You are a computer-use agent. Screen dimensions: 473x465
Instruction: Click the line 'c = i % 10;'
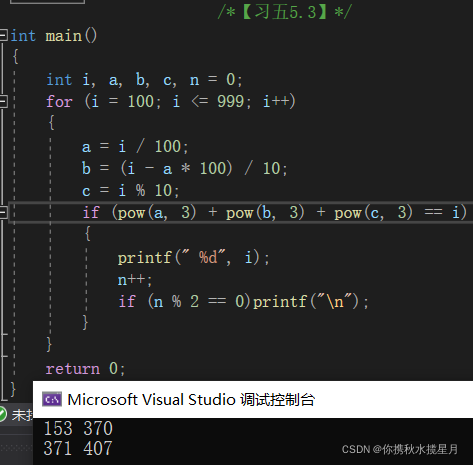point(130,191)
